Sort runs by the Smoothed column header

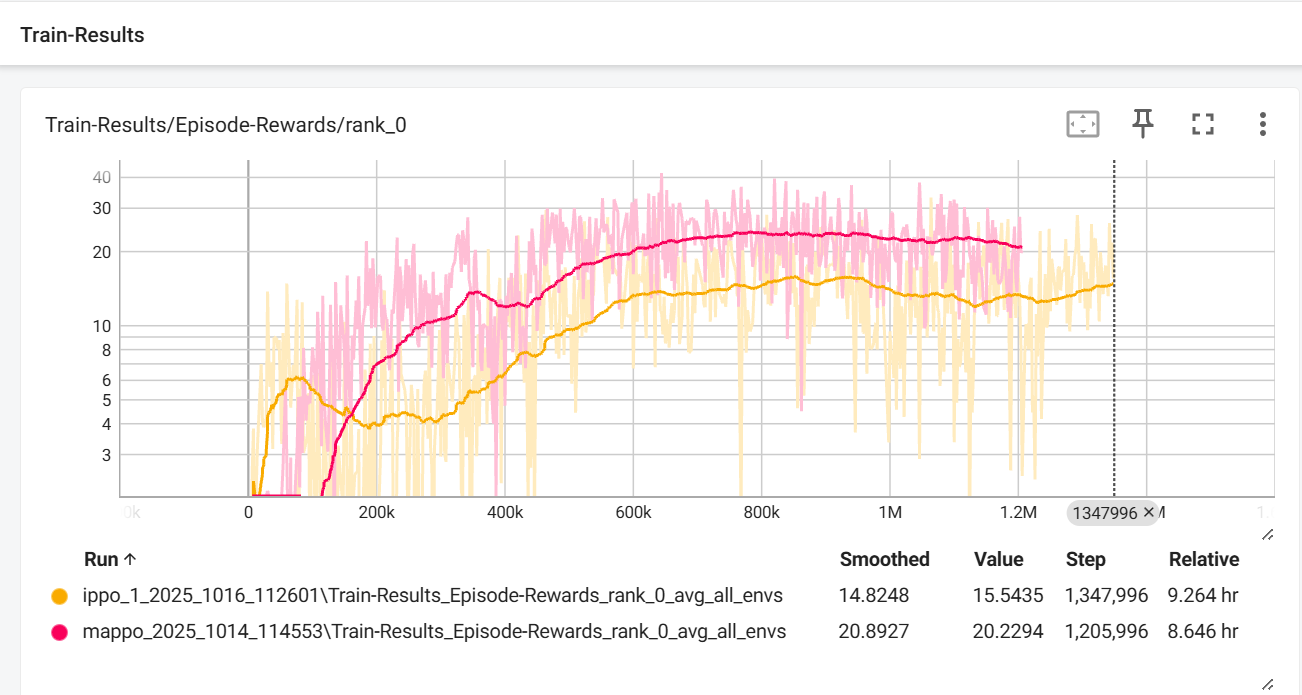884,559
